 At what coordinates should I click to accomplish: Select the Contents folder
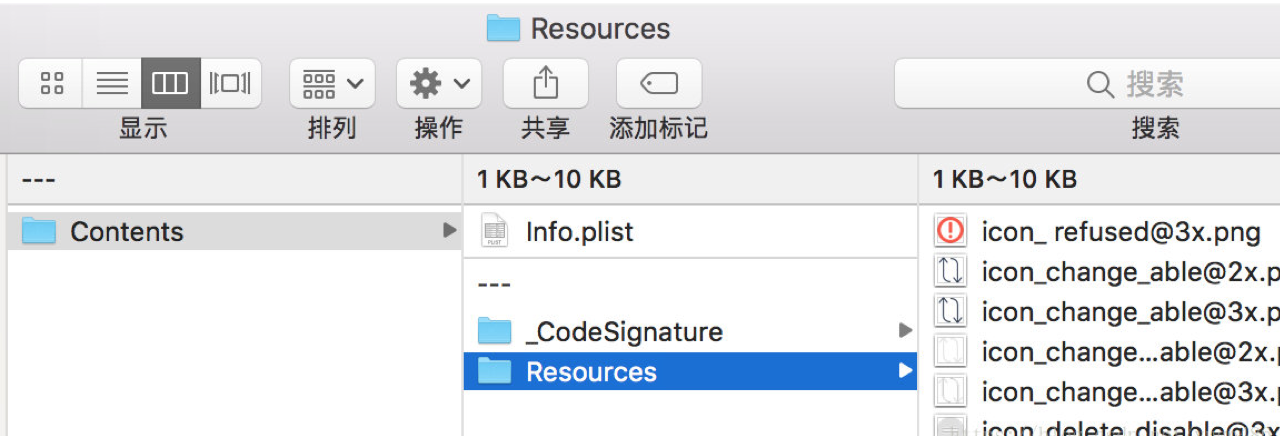(x=127, y=232)
